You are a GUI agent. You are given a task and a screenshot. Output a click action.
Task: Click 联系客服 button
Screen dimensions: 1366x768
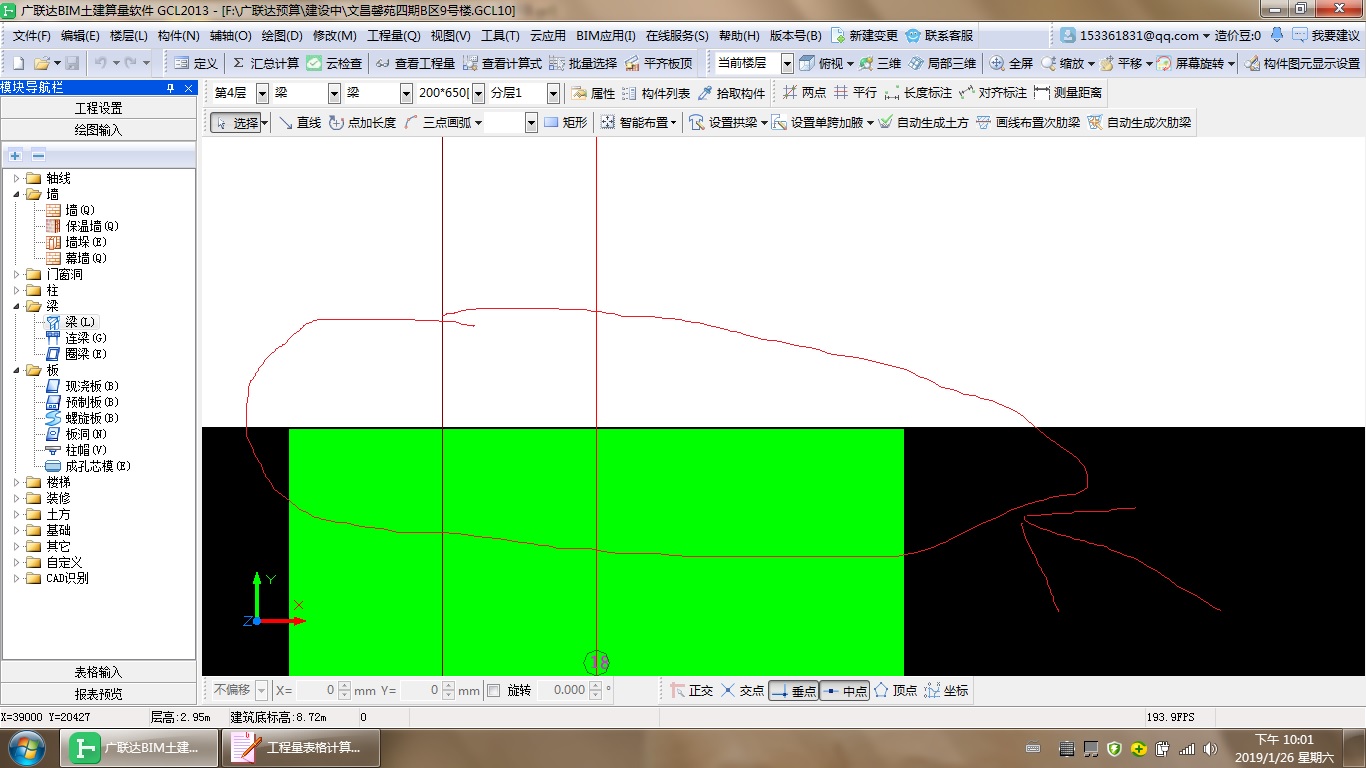pyautogui.click(x=939, y=35)
